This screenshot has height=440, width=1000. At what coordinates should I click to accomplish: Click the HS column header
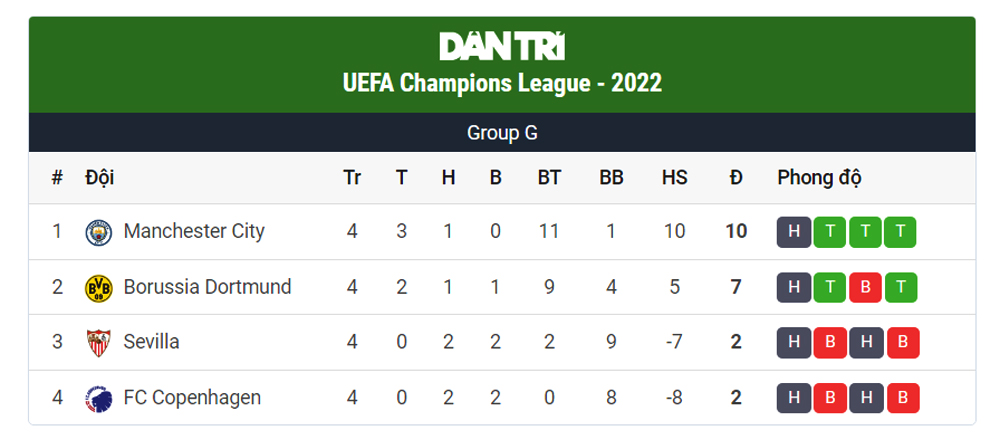click(674, 178)
